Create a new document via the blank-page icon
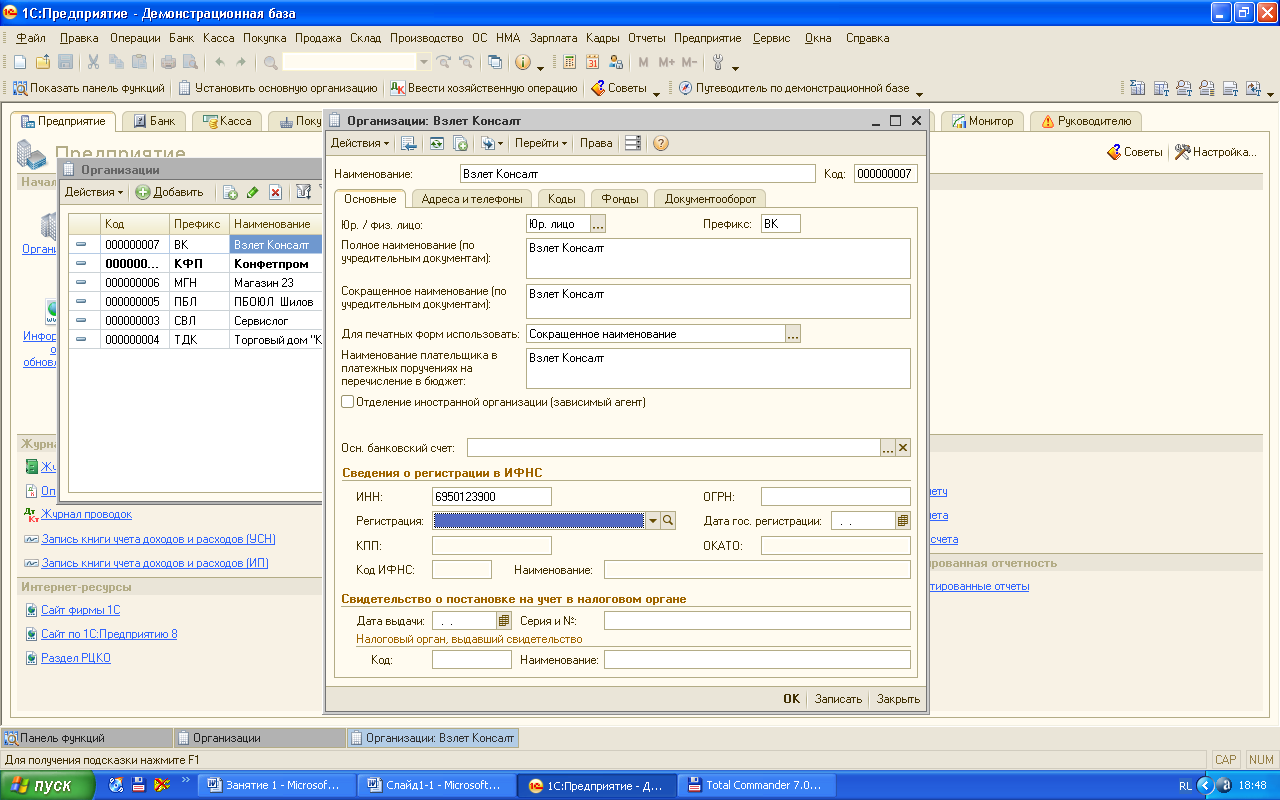The width and height of the screenshot is (1280, 800). click(x=19, y=62)
